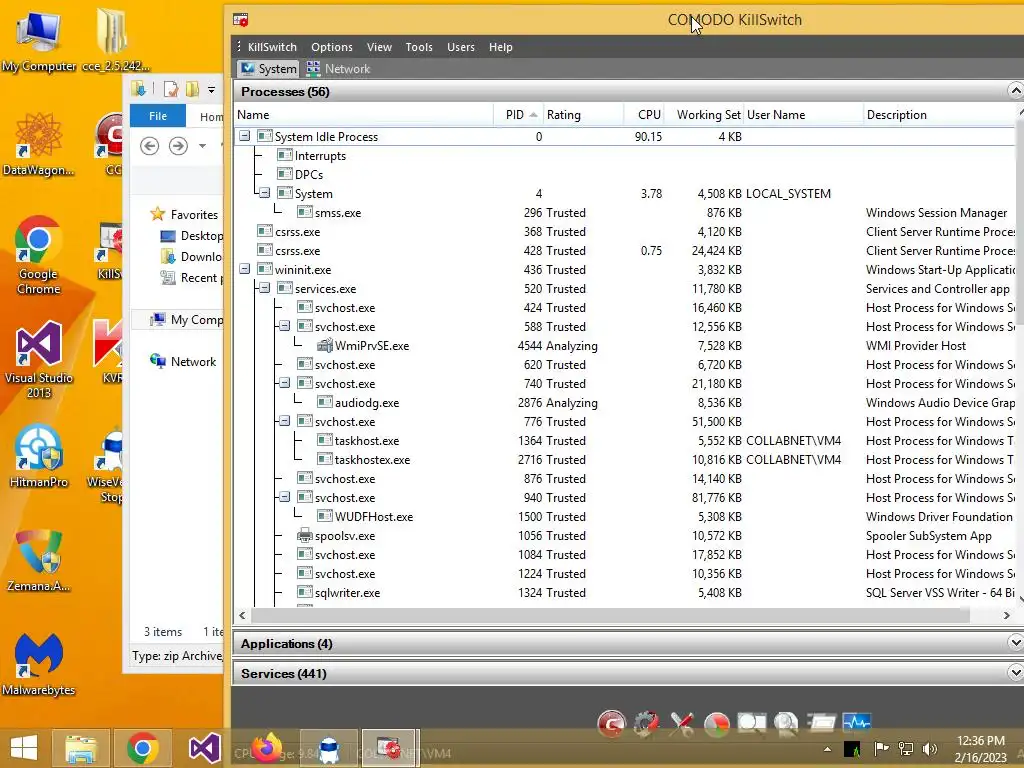Screen dimensions: 1024x768
Task: Launch Chrome from the taskbar
Action: click(142, 748)
